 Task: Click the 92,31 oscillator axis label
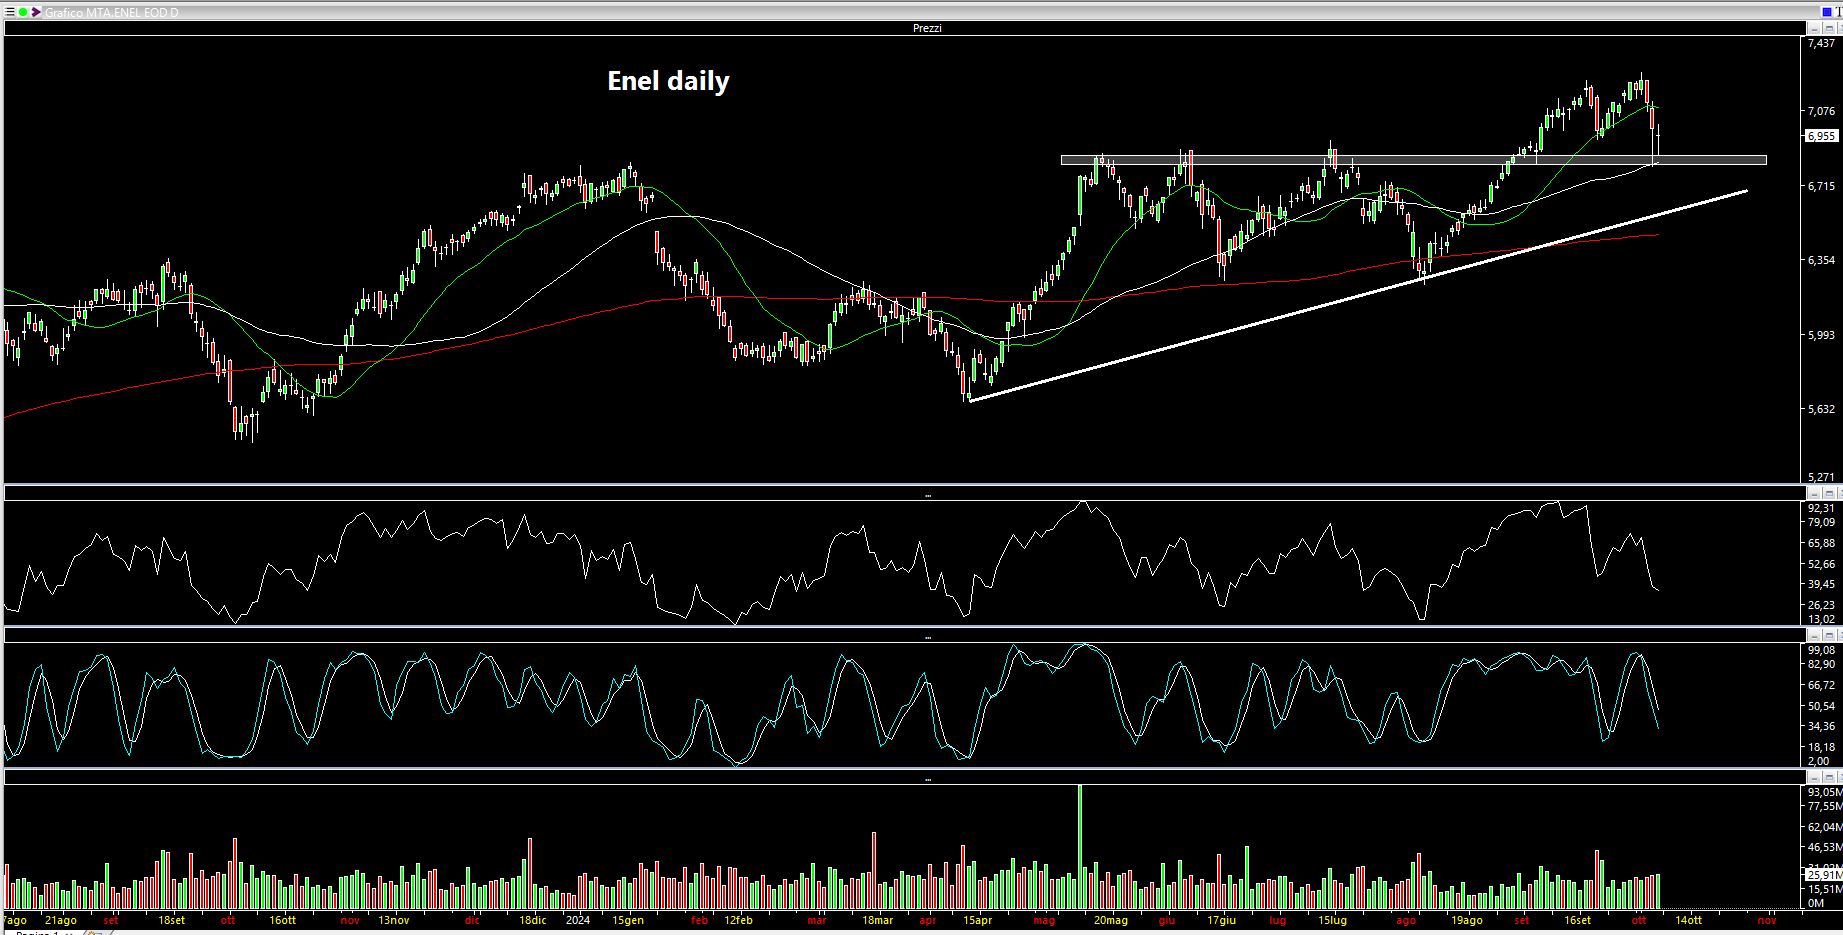pos(1821,508)
